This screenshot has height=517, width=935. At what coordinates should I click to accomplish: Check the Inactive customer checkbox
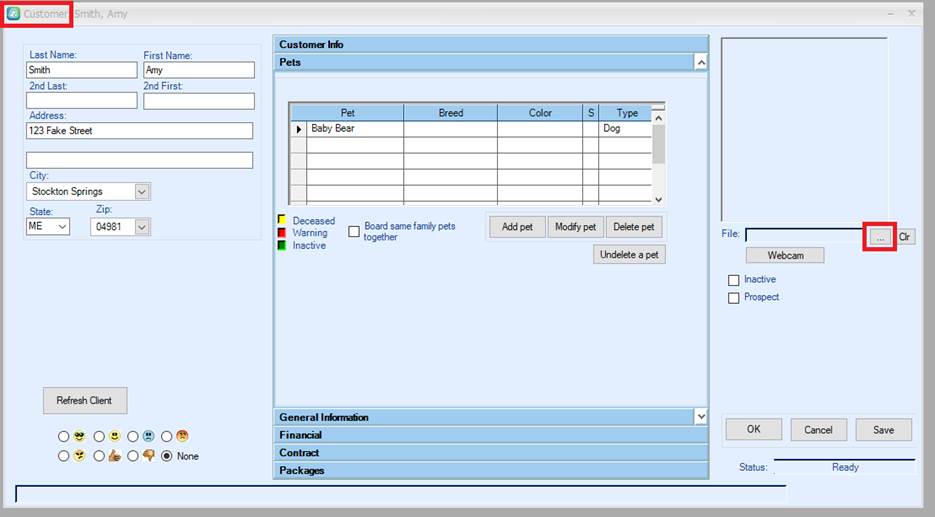point(734,280)
